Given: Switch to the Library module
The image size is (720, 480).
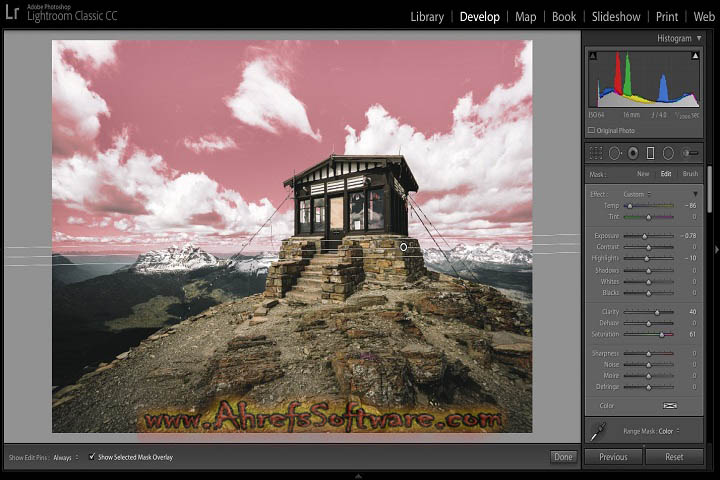Looking at the screenshot, I should [x=427, y=17].
